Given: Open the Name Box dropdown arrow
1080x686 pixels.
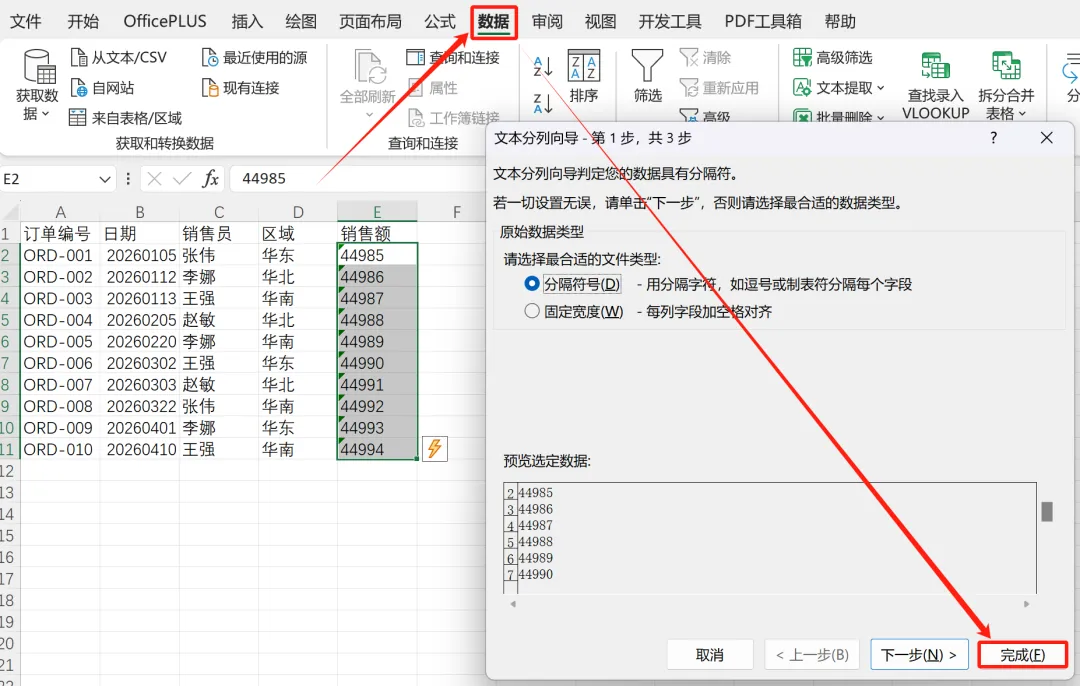Looking at the screenshot, I should [x=105, y=179].
